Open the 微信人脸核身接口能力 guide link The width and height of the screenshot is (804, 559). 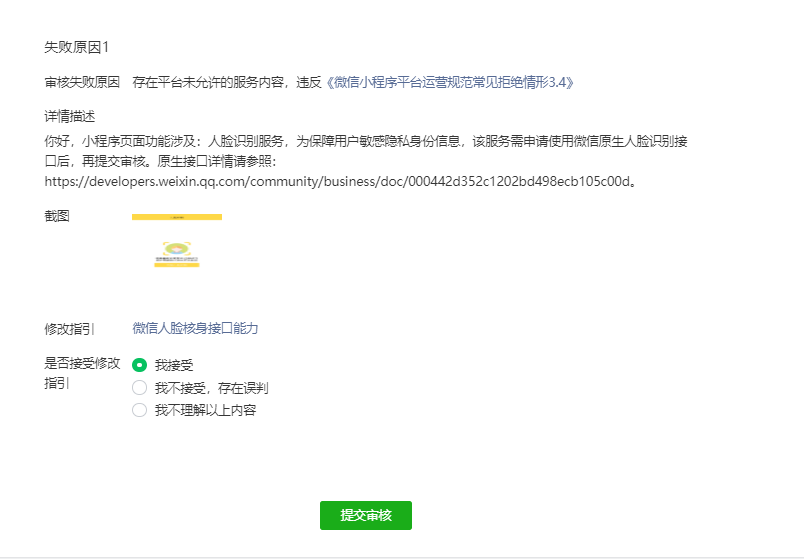(195, 328)
